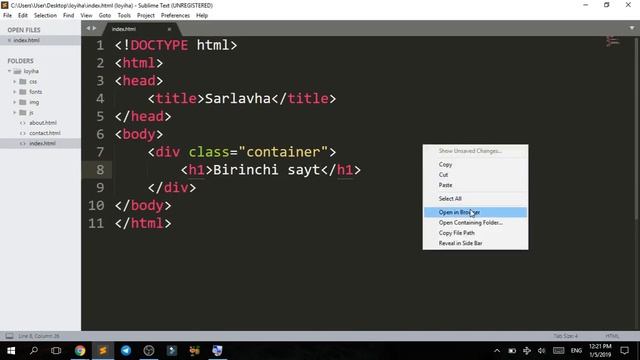Select the css folder icon
The width and height of the screenshot is (640, 360).
pos(23,82)
